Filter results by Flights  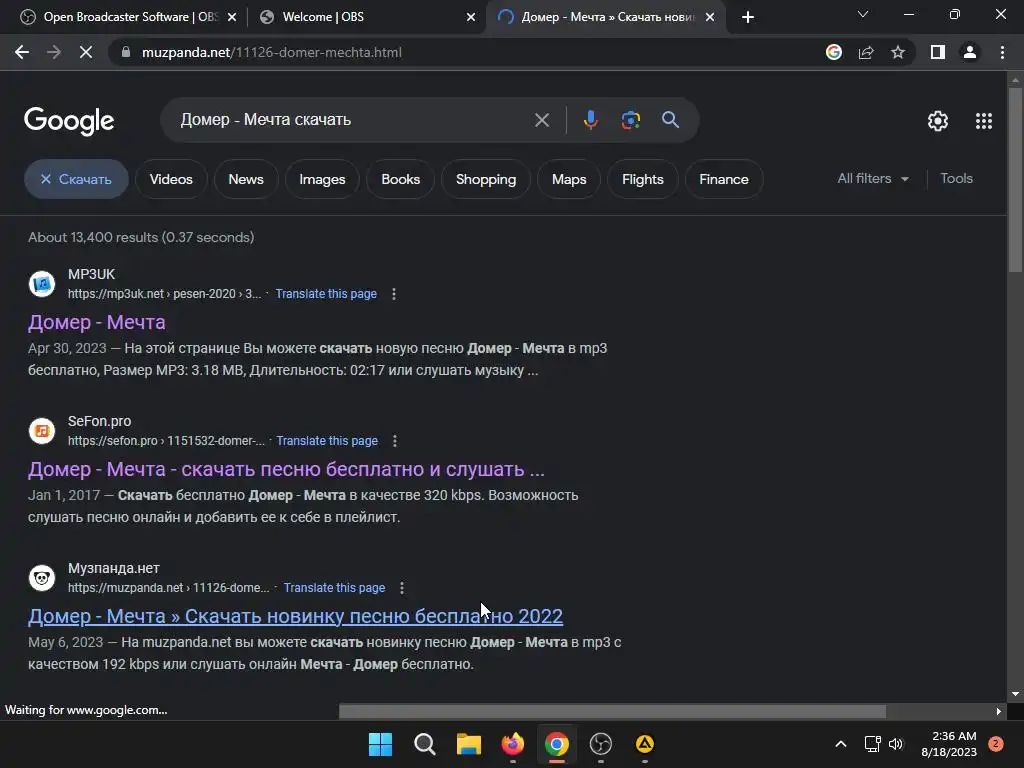click(x=643, y=179)
